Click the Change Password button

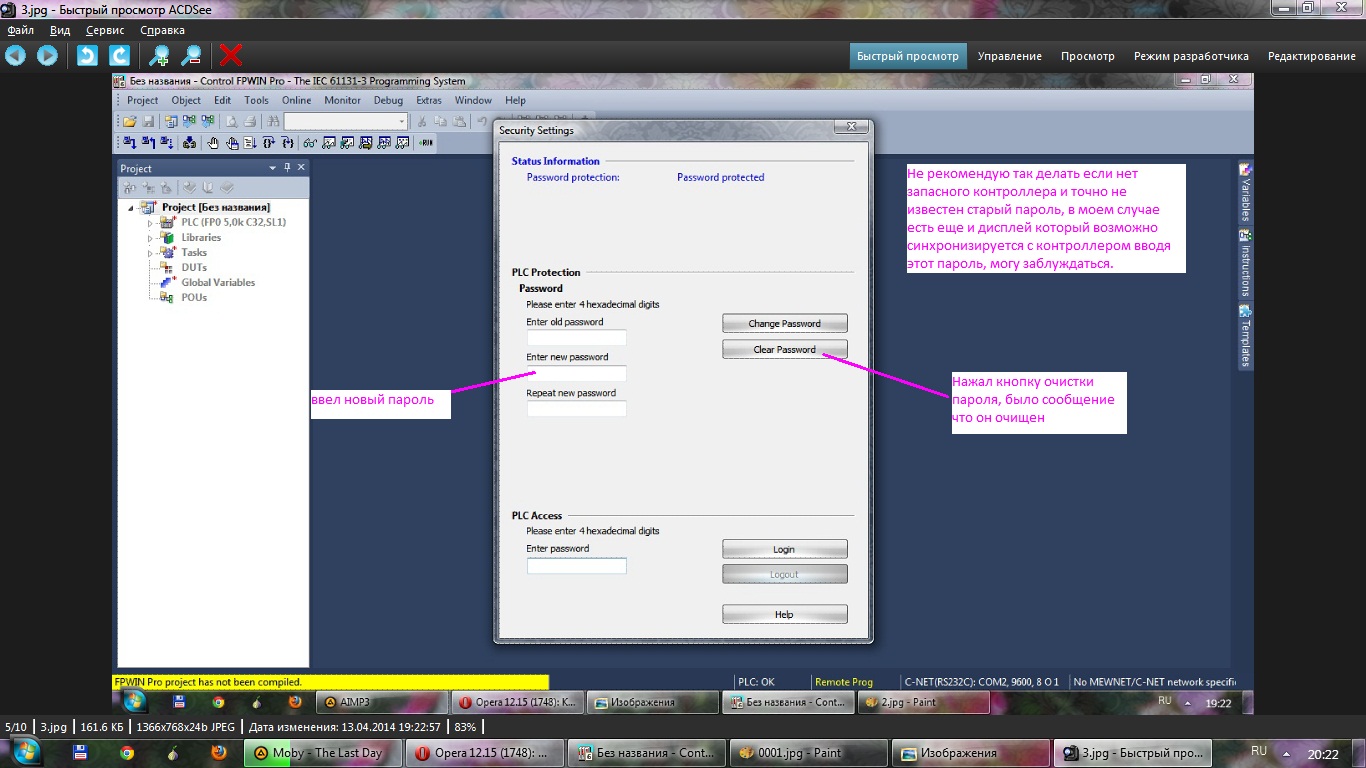click(x=785, y=324)
